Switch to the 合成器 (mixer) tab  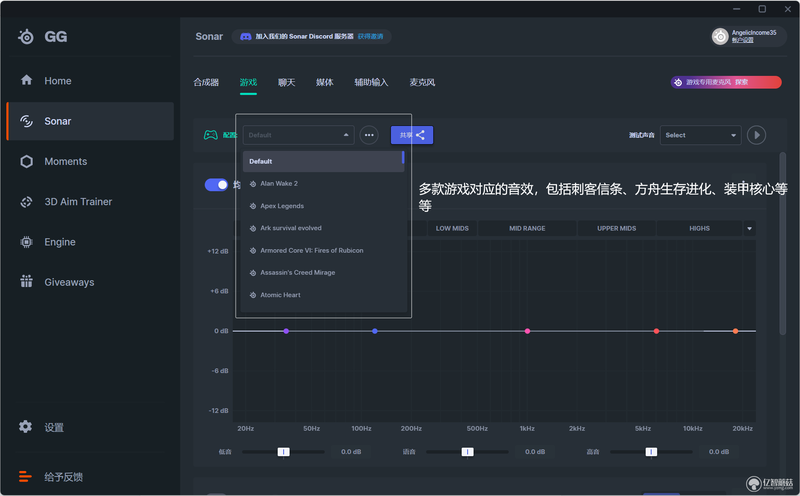(x=206, y=82)
